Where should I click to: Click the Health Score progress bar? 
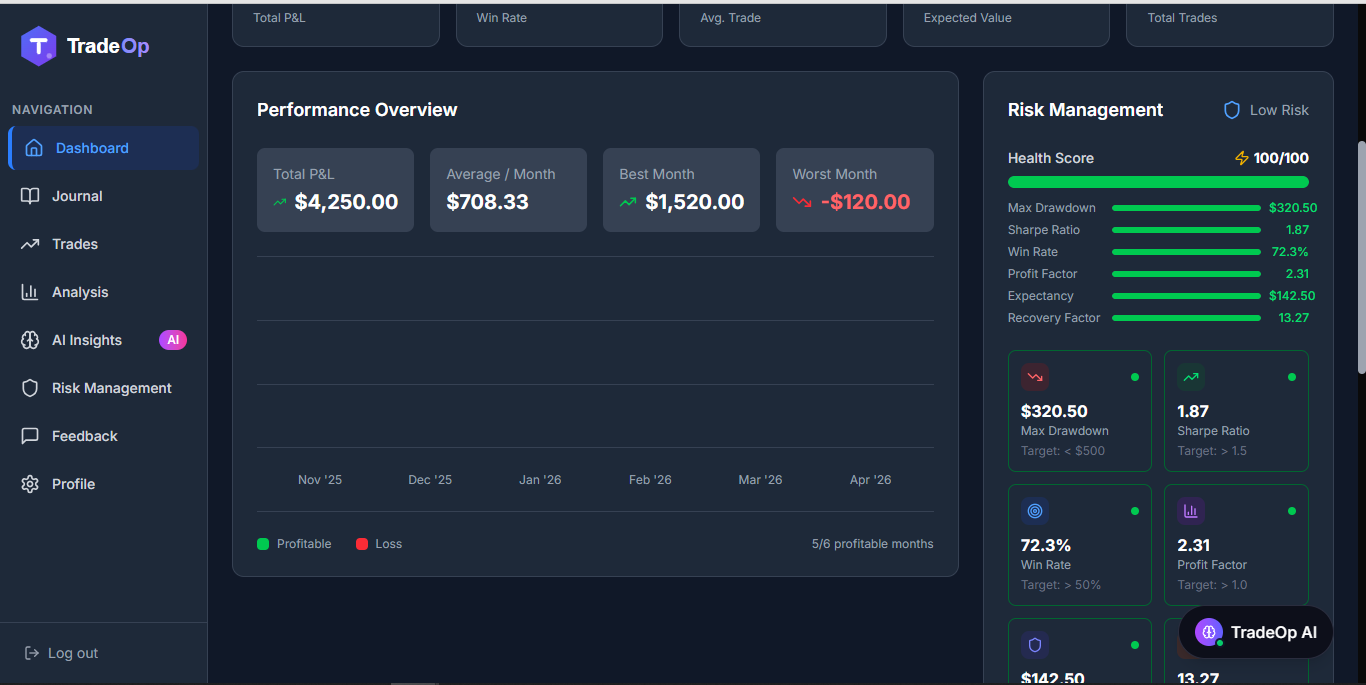click(1158, 182)
